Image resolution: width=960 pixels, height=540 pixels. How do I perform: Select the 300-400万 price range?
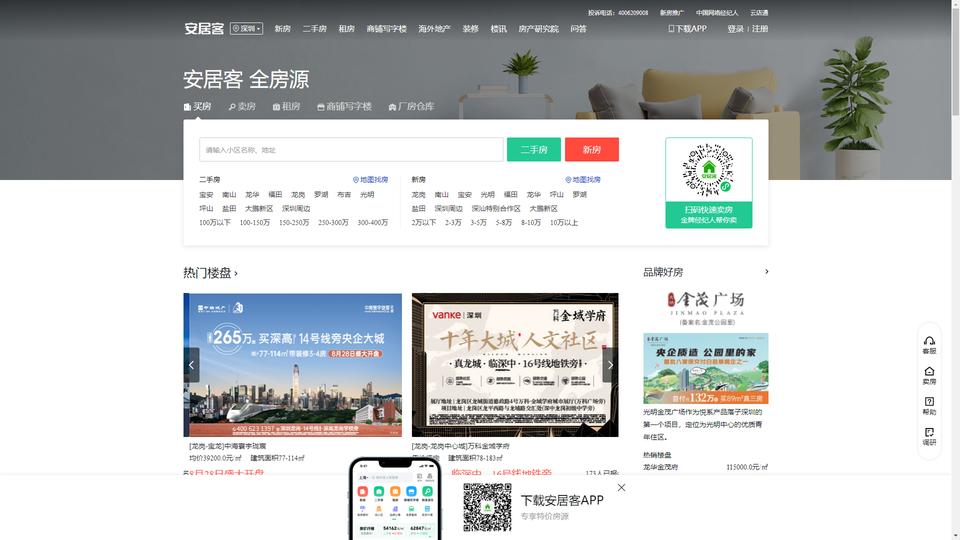click(x=373, y=223)
